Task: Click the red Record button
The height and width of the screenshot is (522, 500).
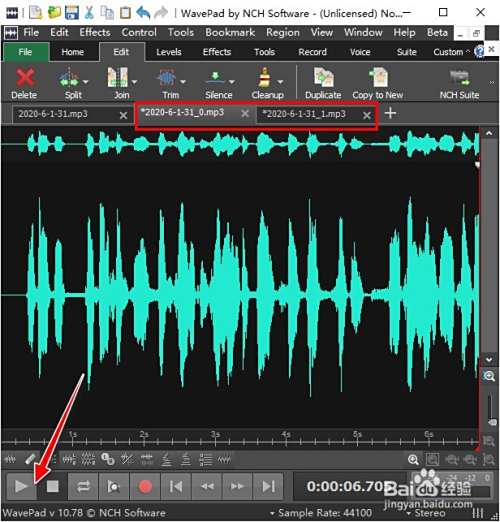Action: click(145, 486)
